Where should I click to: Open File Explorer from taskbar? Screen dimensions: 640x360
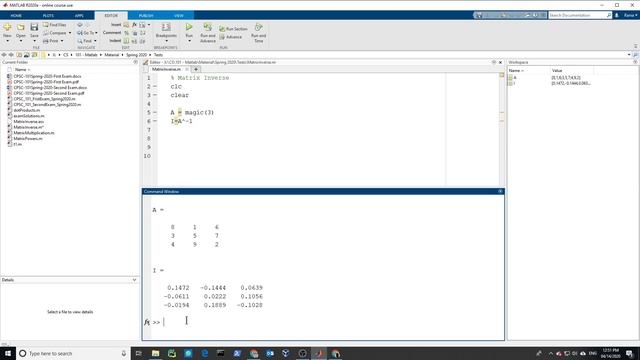(156, 353)
